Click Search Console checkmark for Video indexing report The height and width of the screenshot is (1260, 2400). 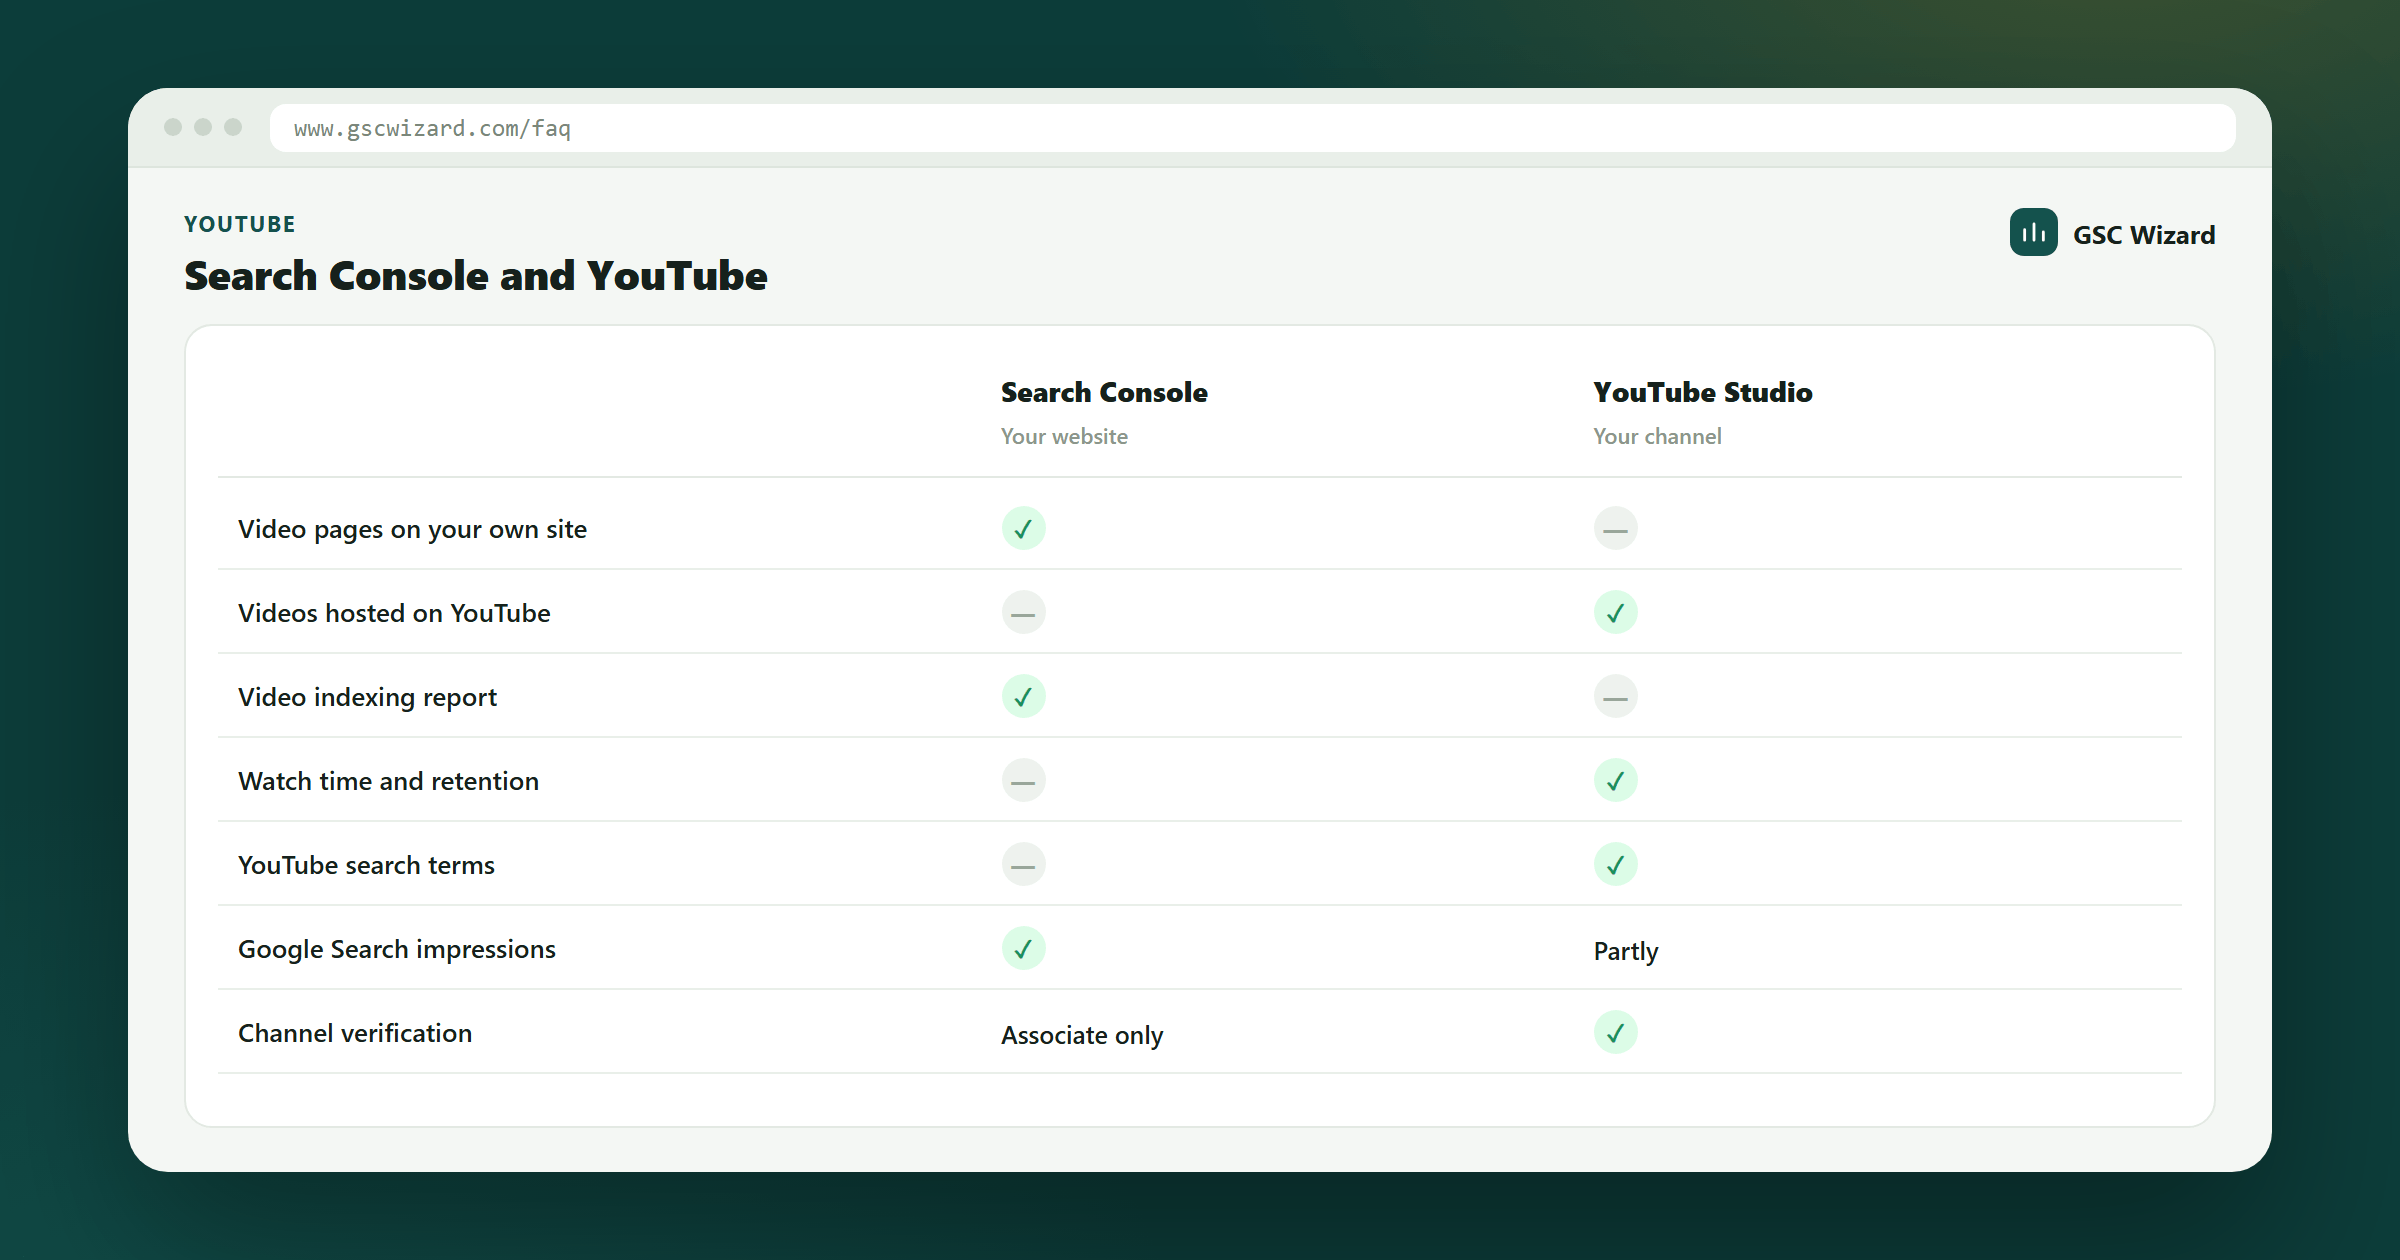click(x=1023, y=696)
